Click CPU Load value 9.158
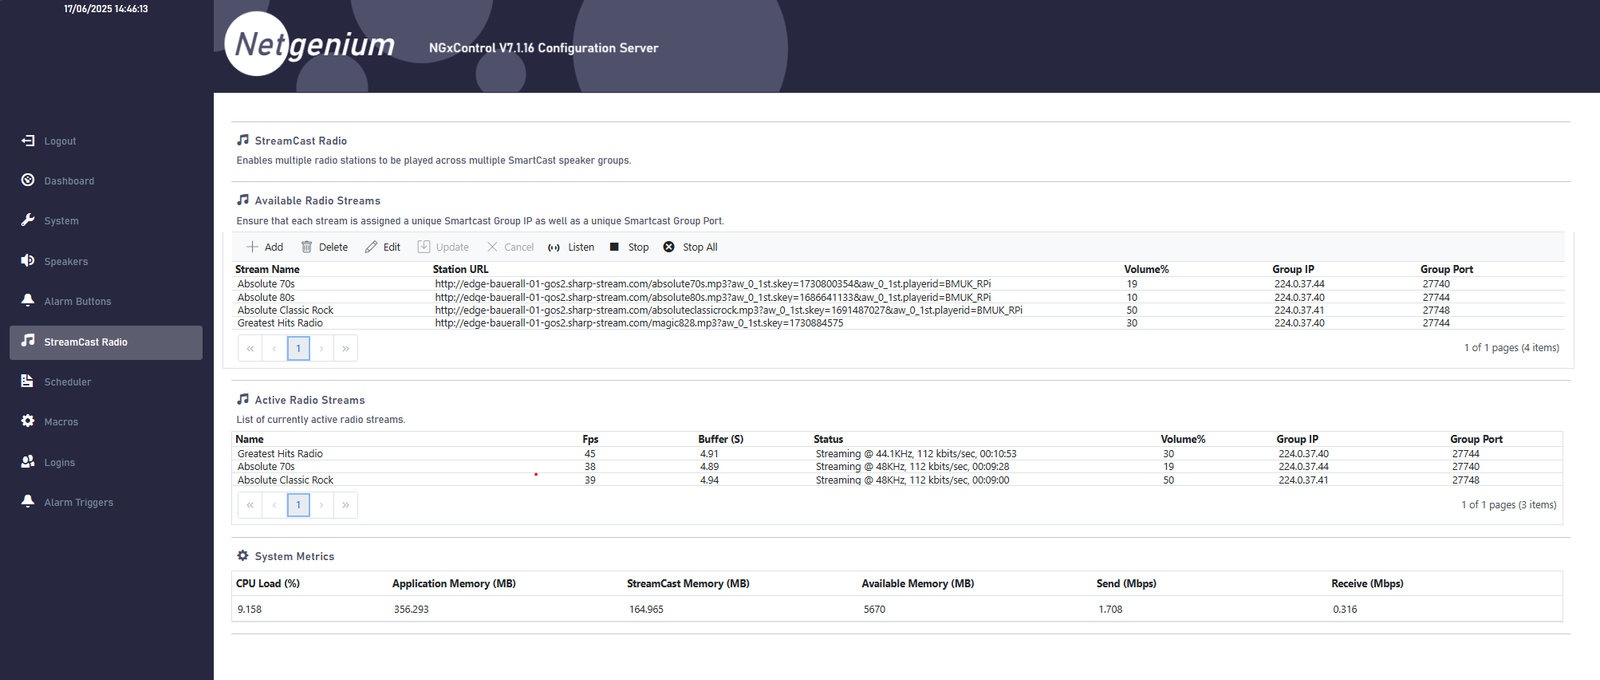The height and width of the screenshot is (680, 1600). (249, 609)
